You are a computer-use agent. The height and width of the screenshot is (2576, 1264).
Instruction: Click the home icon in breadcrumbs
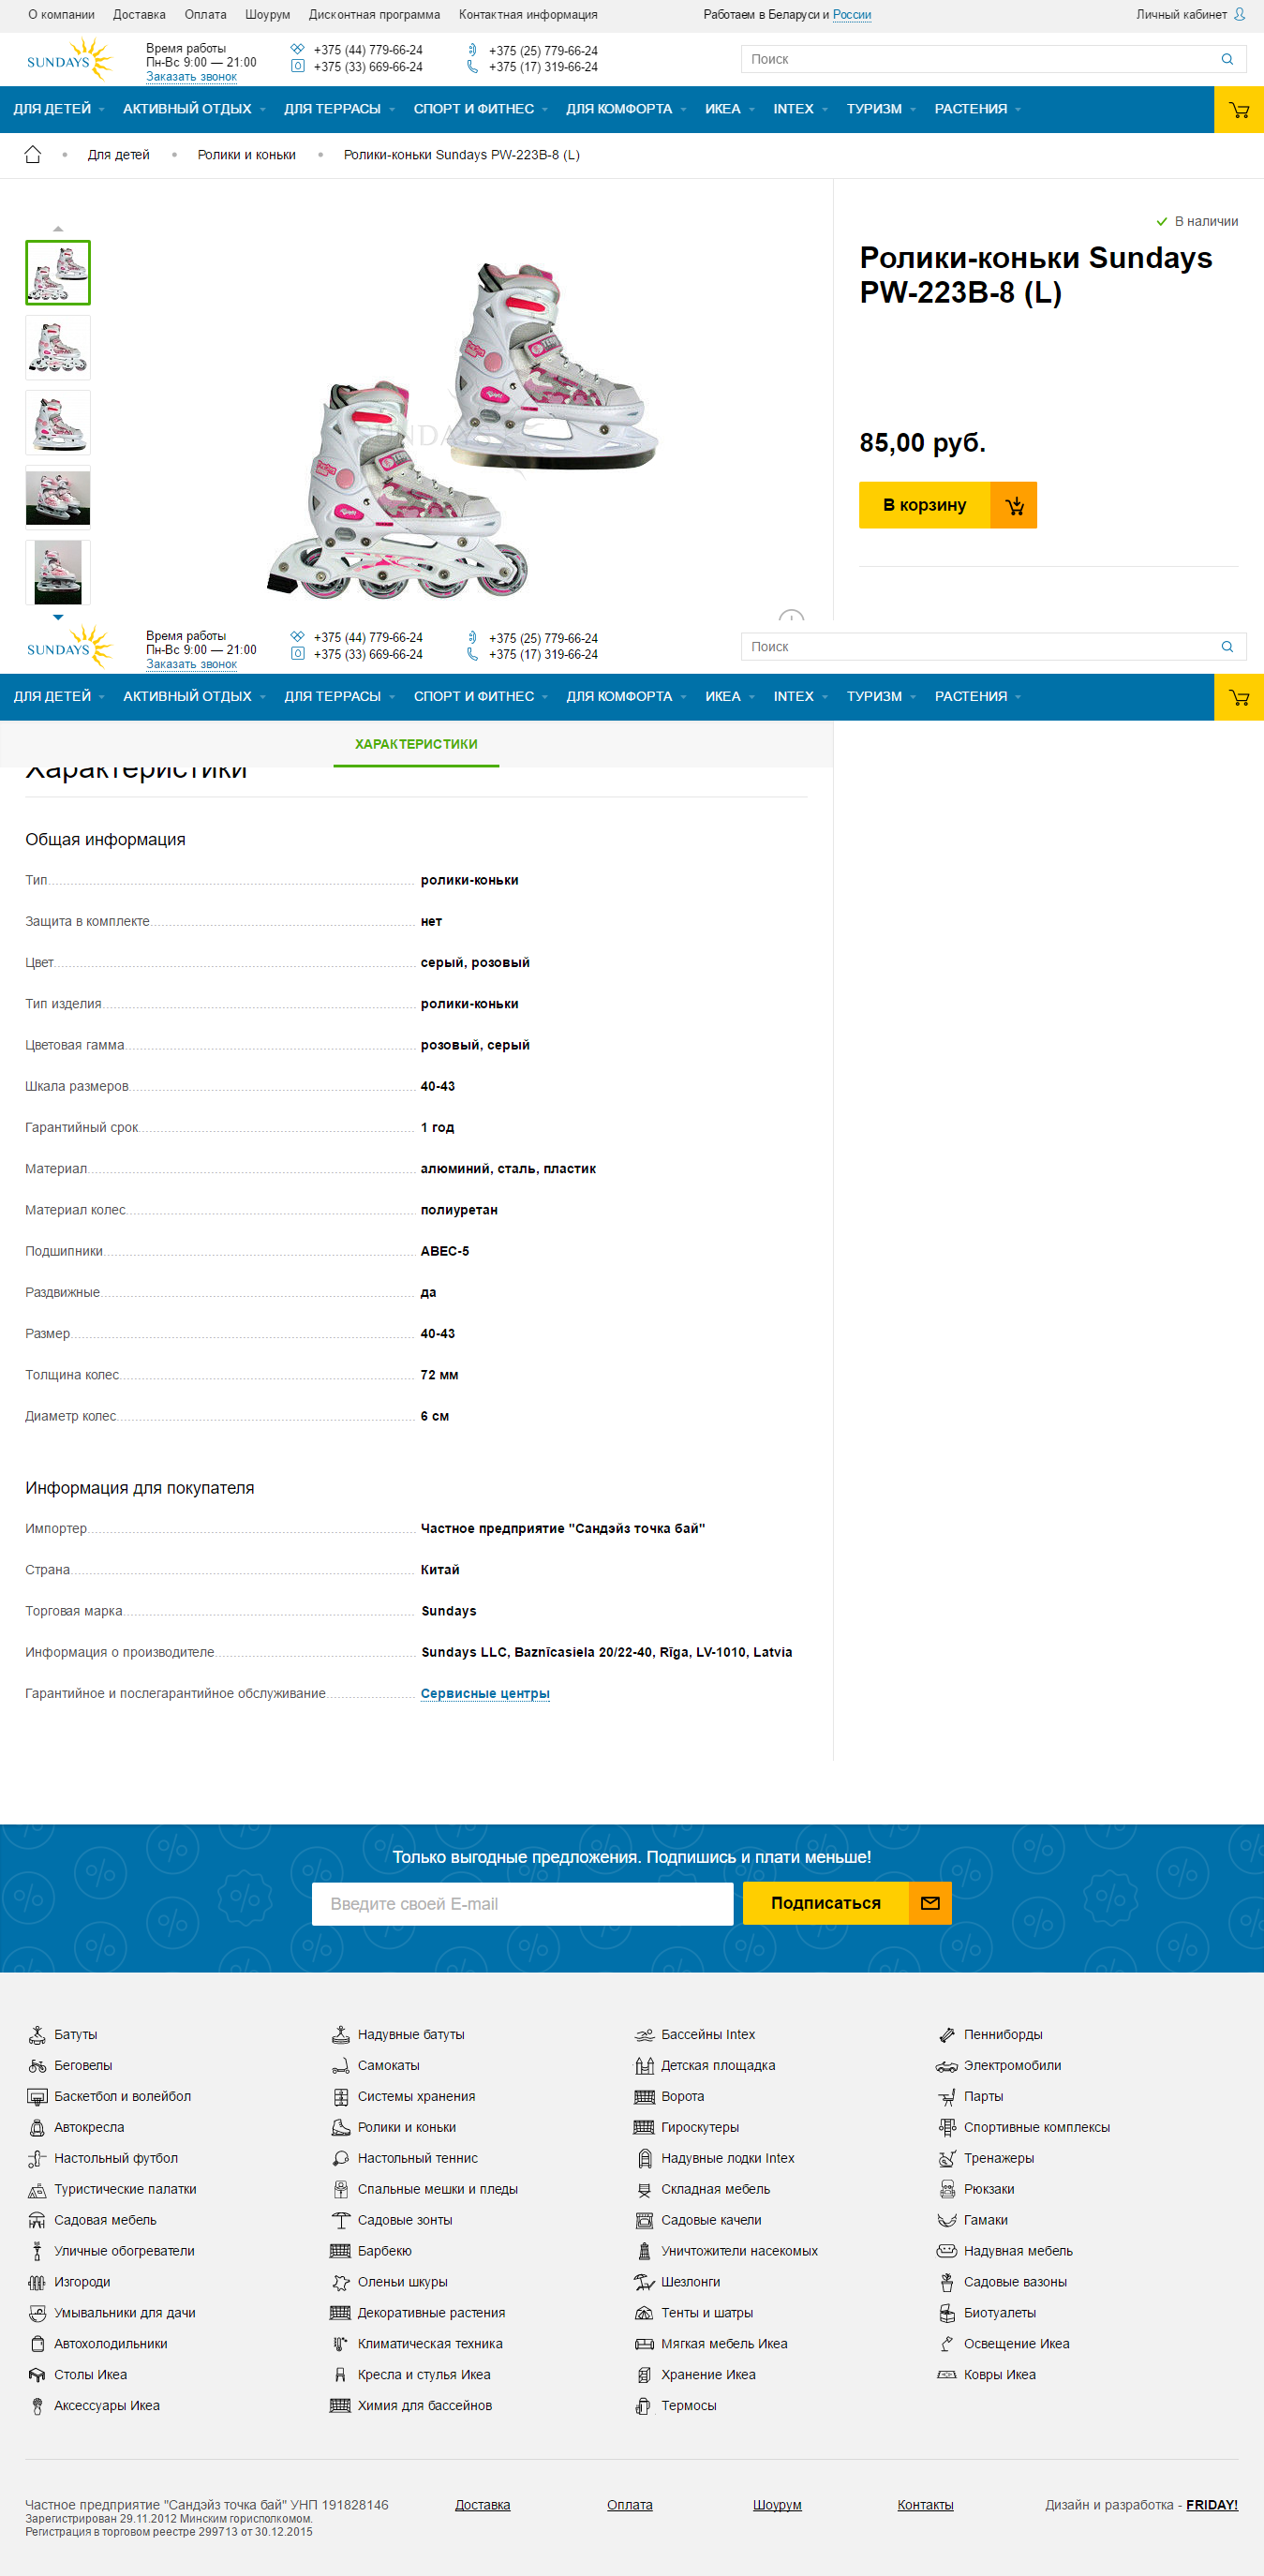pyautogui.click(x=33, y=155)
